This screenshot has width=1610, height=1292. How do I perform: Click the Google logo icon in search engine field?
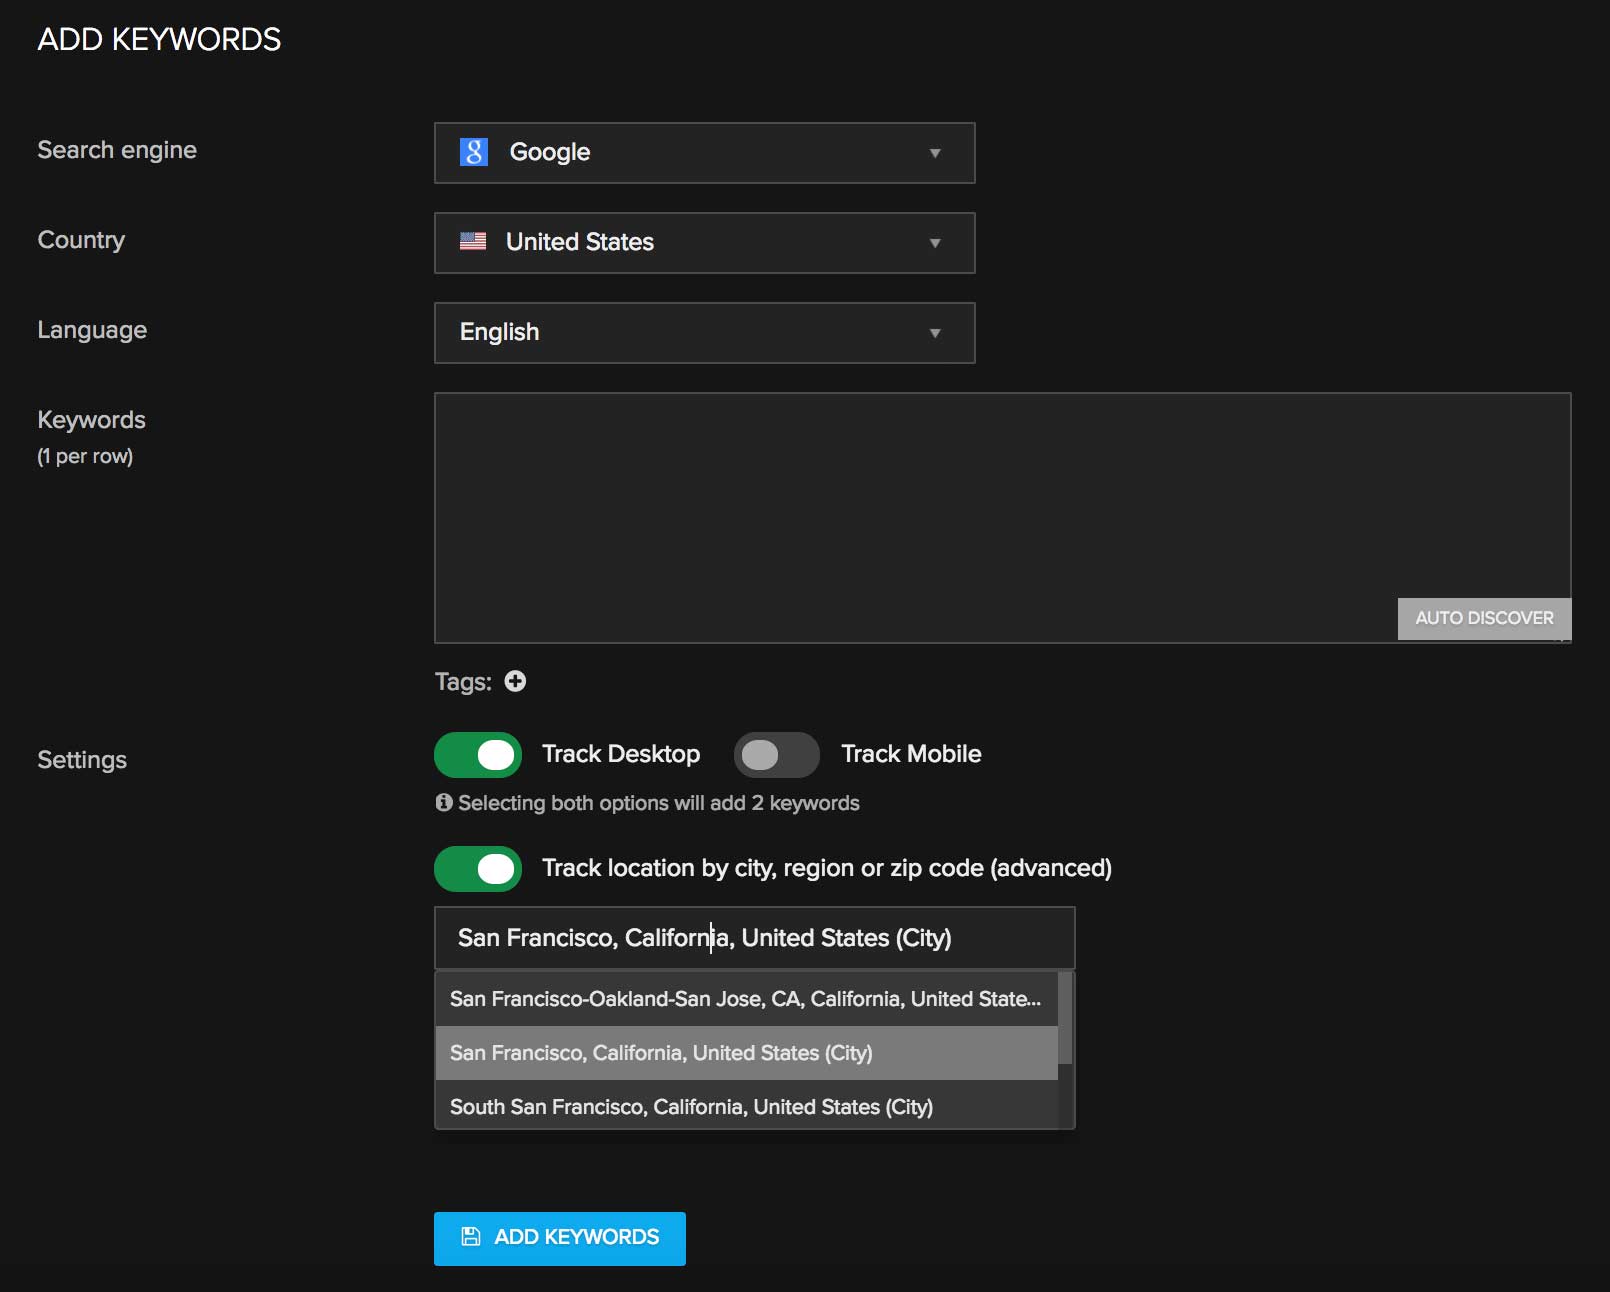(x=473, y=152)
